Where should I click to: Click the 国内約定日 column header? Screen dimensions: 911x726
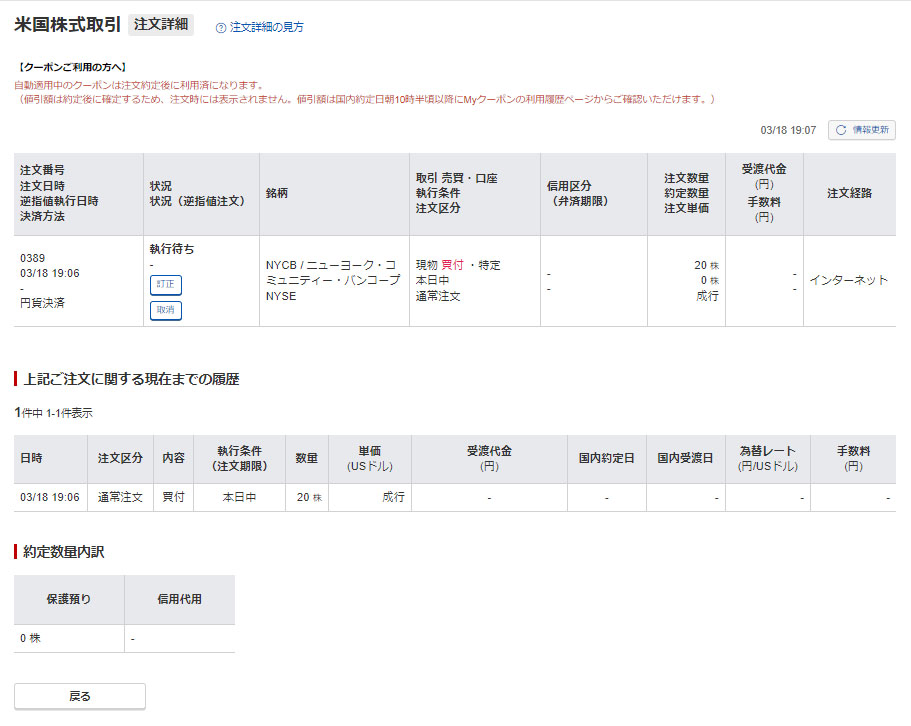(x=606, y=458)
